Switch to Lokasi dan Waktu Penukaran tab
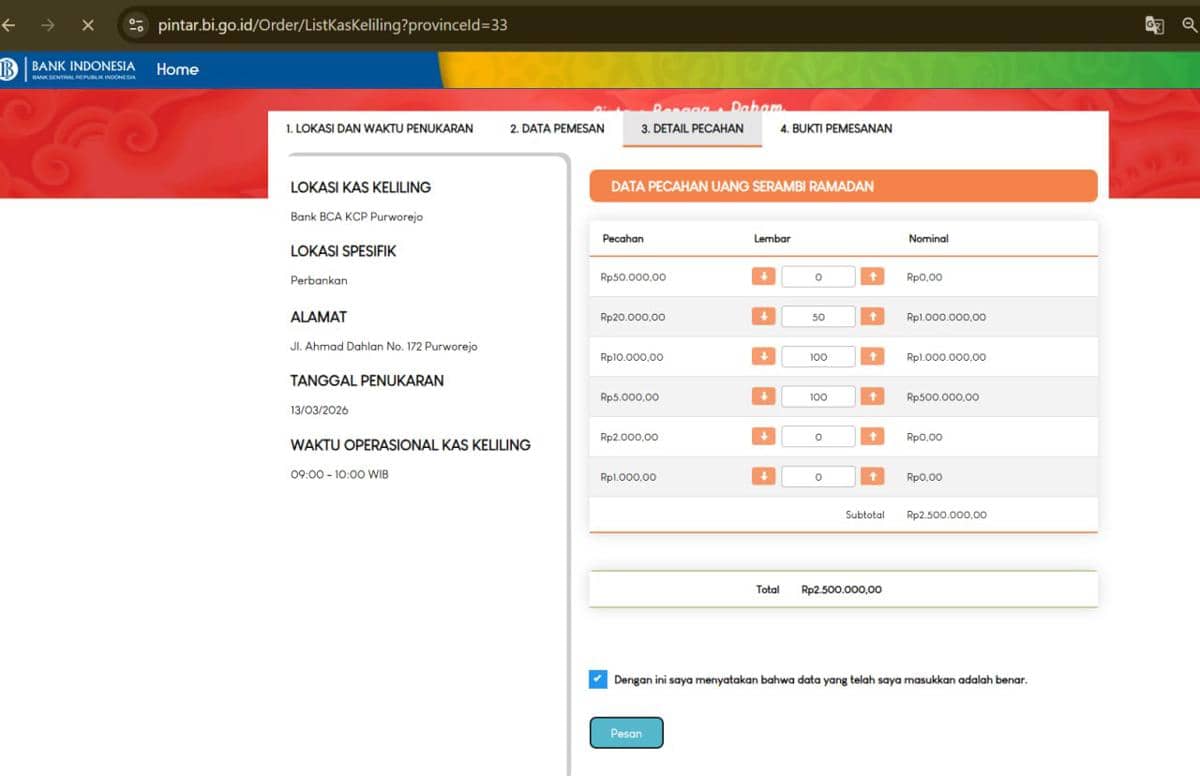 click(x=379, y=129)
